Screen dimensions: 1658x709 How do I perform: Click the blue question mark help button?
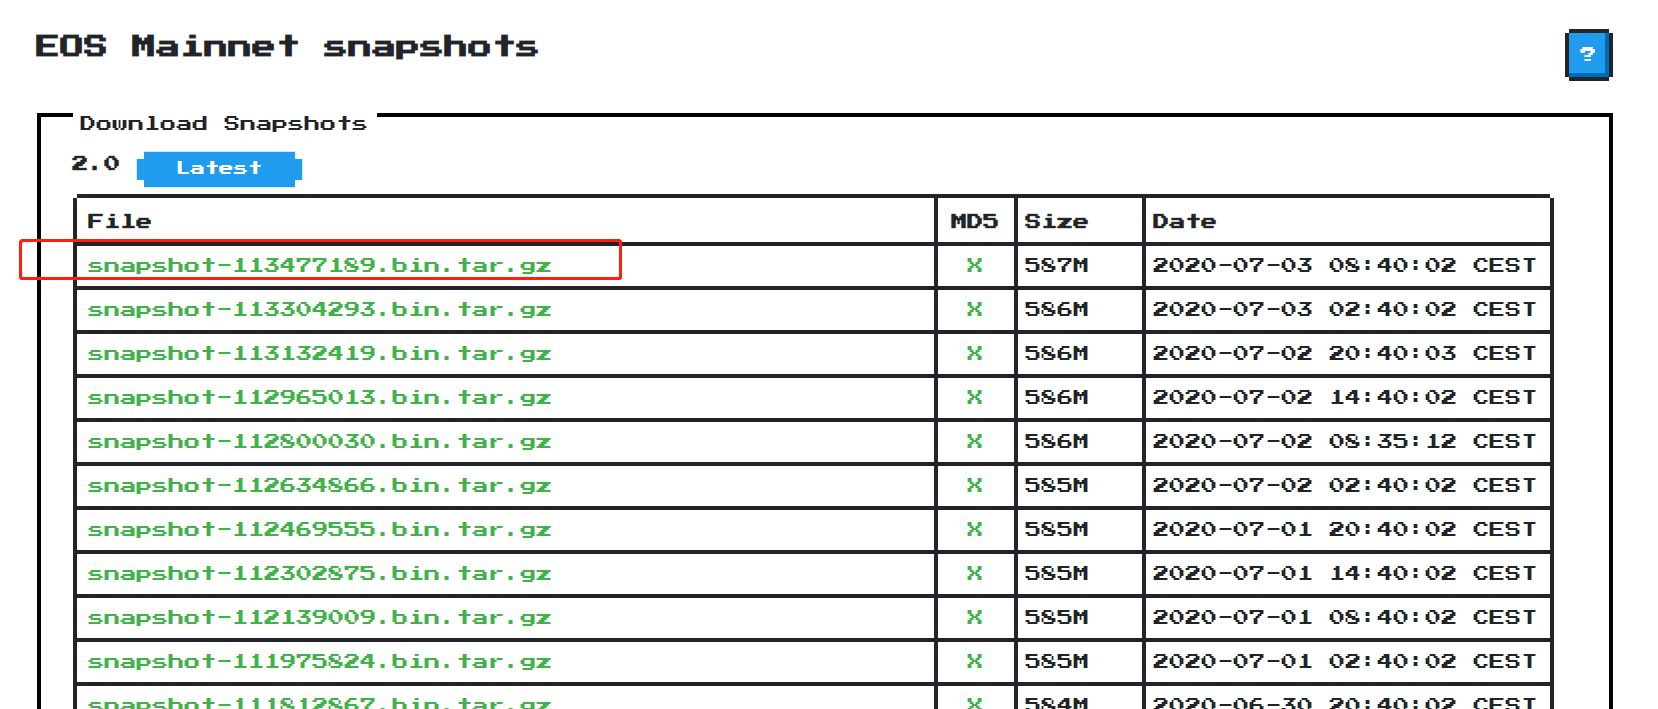[1588, 54]
